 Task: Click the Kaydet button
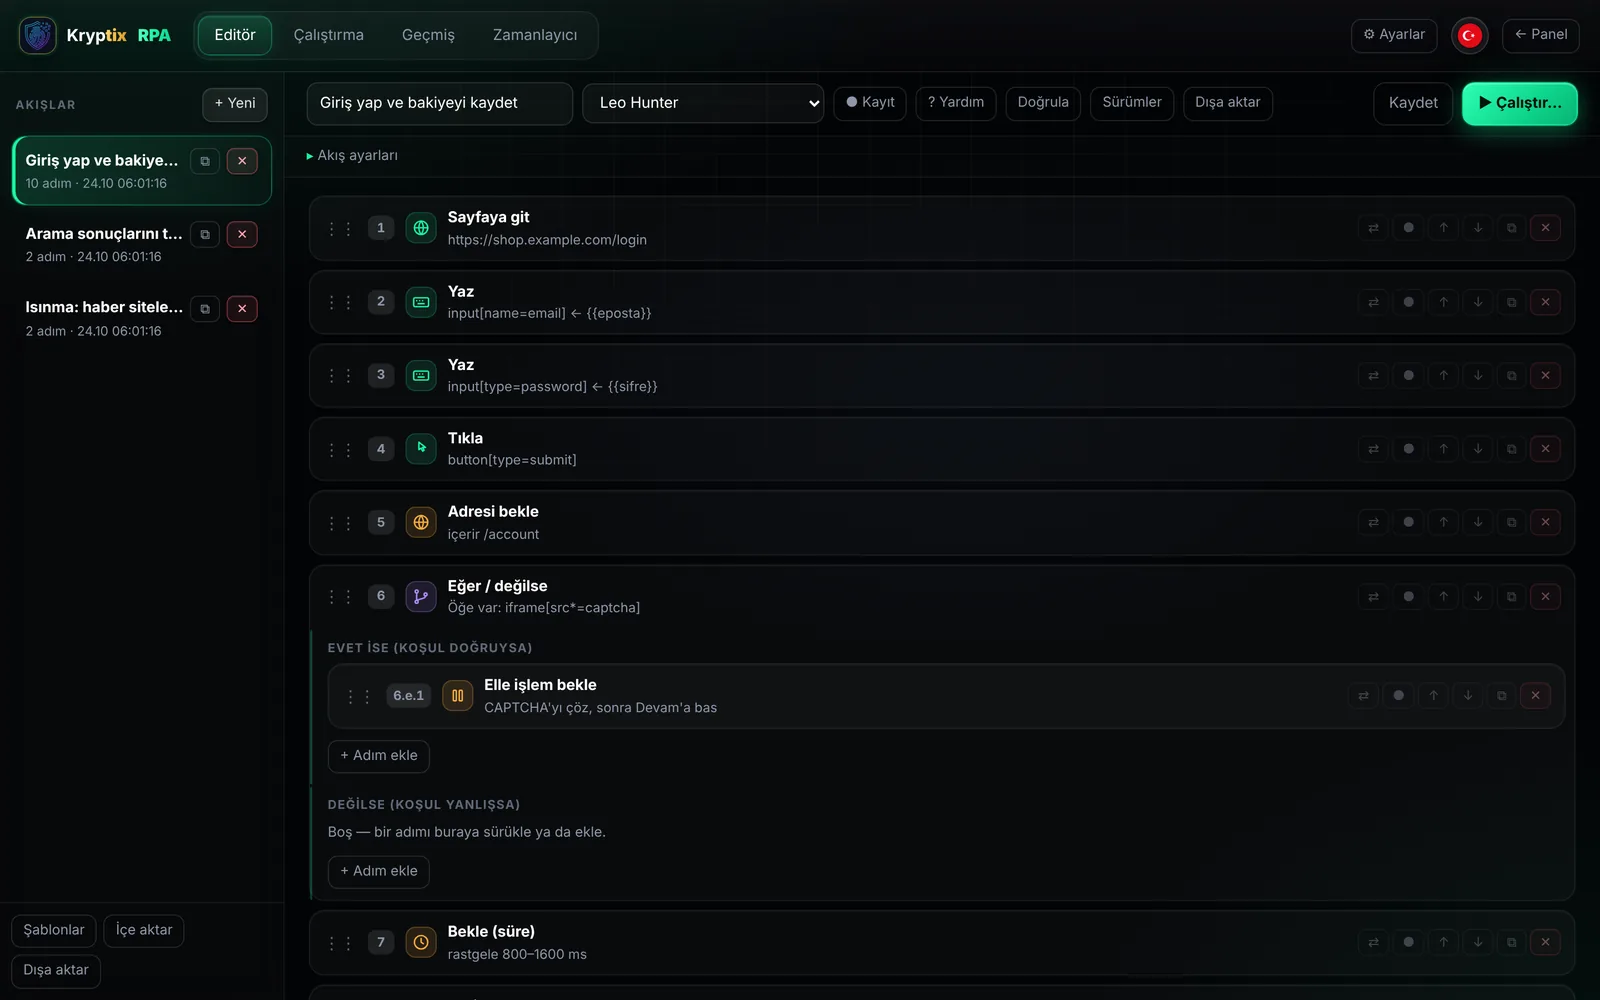pos(1413,103)
